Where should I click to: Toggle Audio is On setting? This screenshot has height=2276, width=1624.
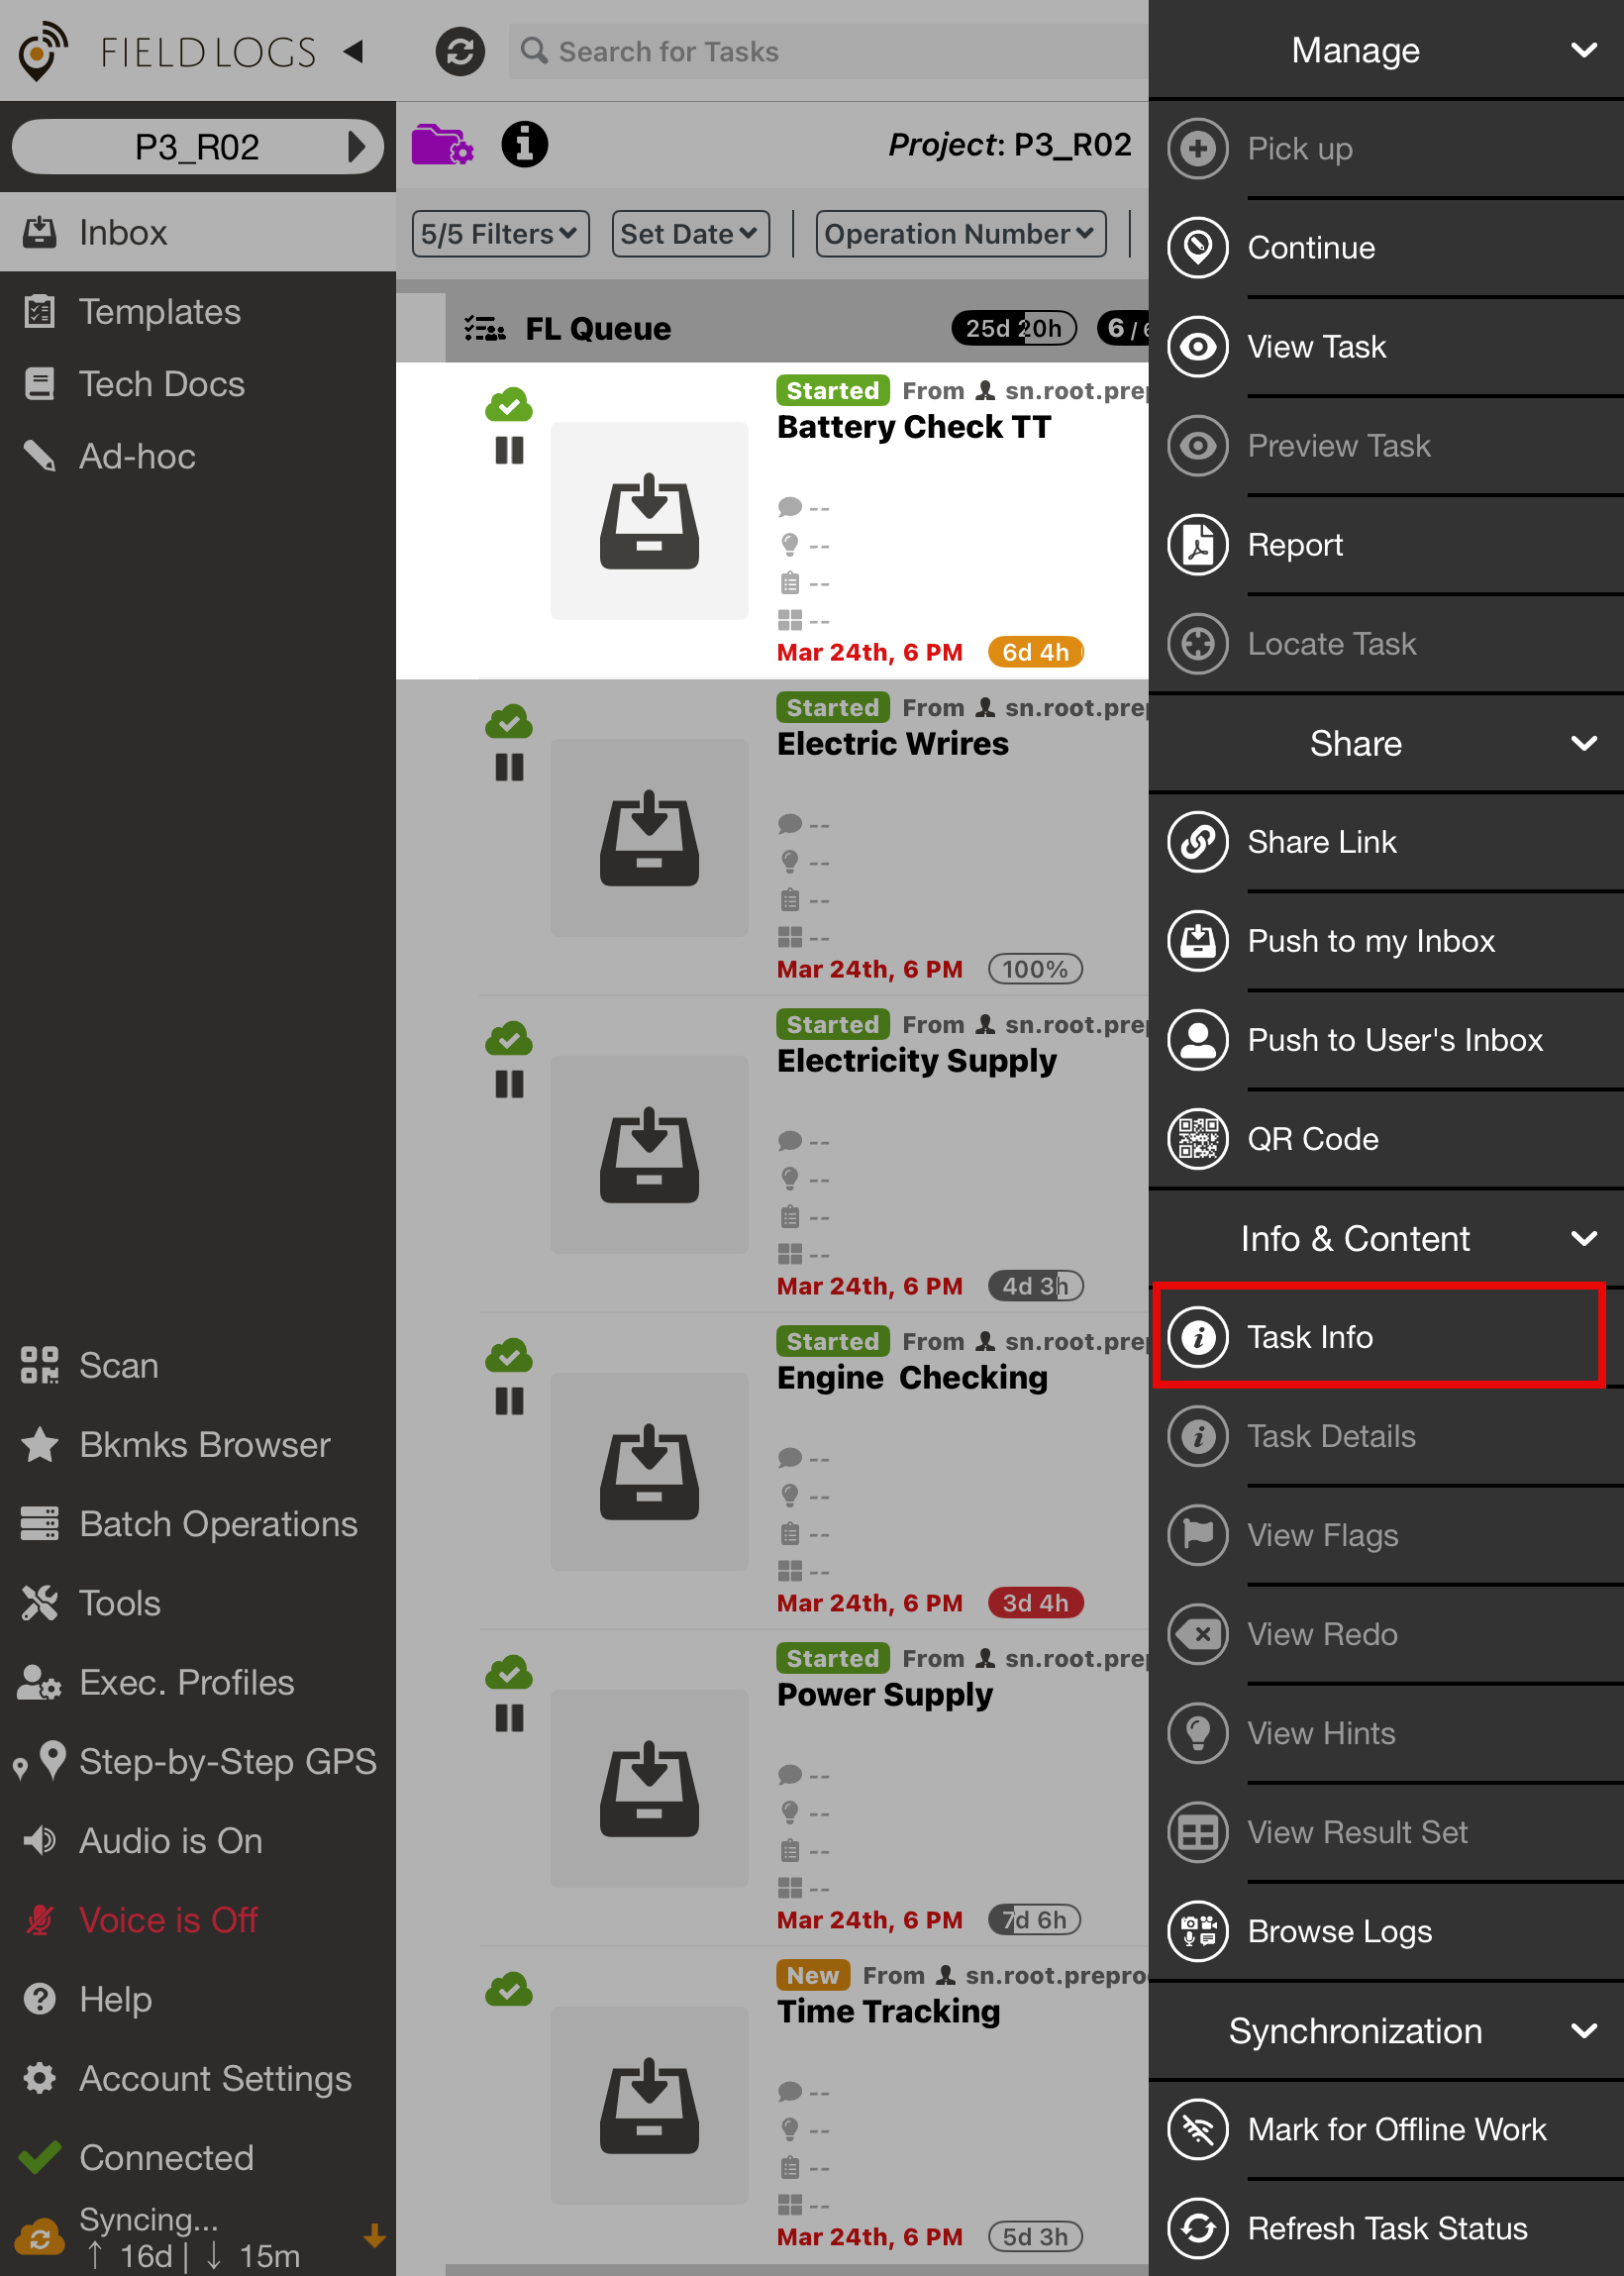pyautogui.click(x=170, y=1840)
